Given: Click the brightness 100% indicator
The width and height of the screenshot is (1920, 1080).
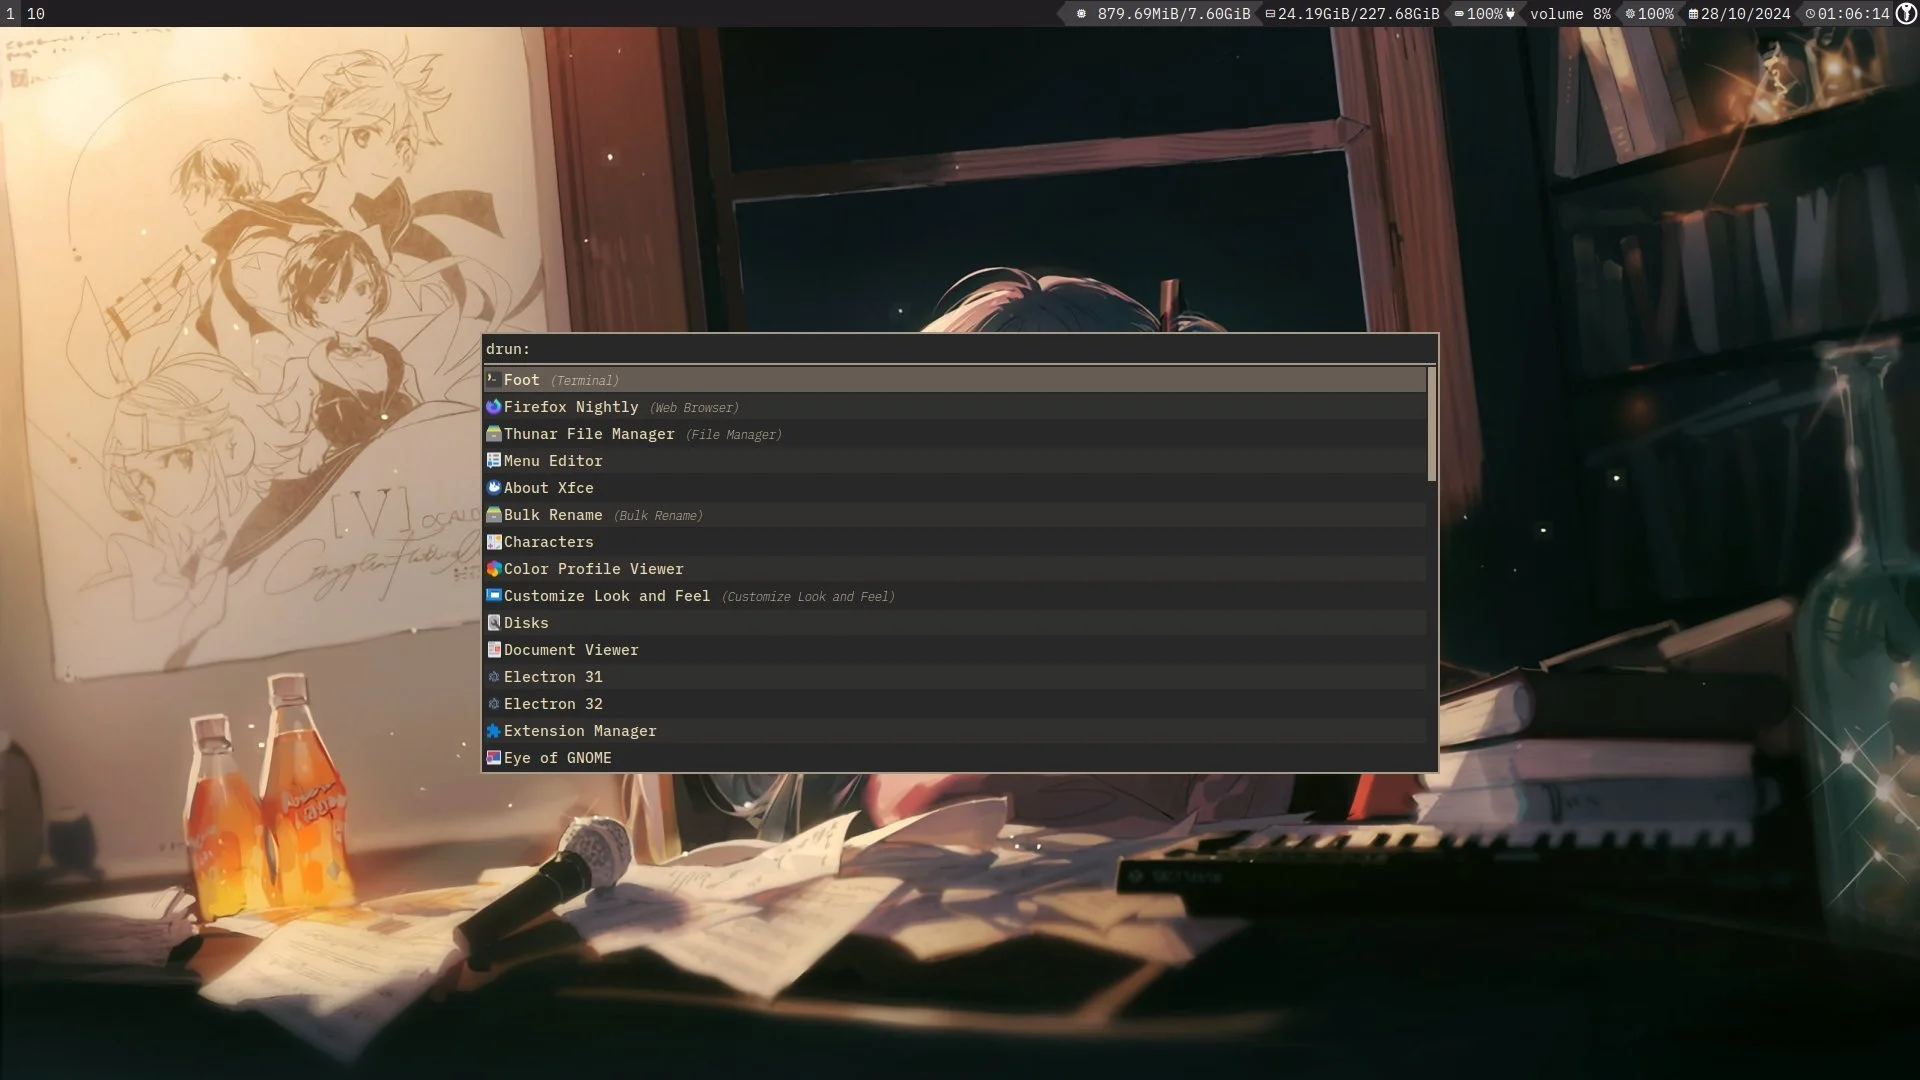Looking at the screenshot, I should [1649, 14].
